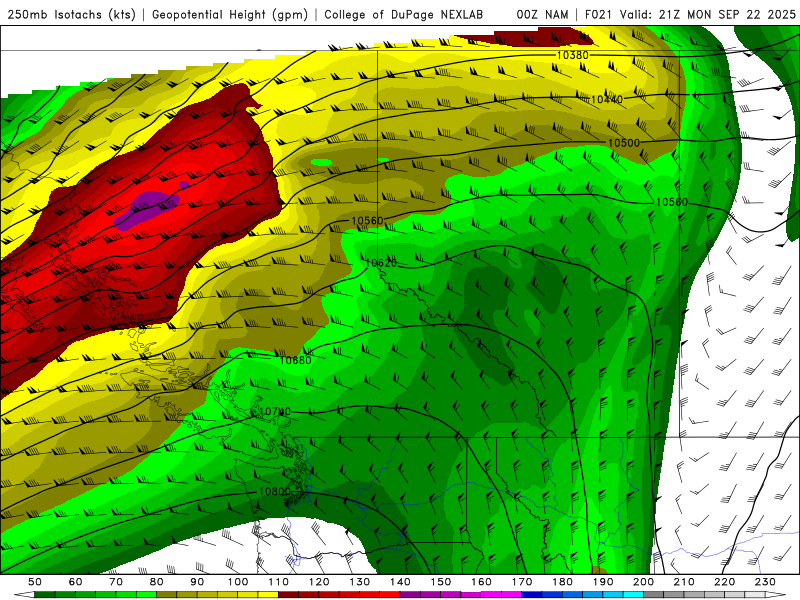The image size is (800, 600).
Task: Click the 50 knot legend value
Action: tap(35, 582)
